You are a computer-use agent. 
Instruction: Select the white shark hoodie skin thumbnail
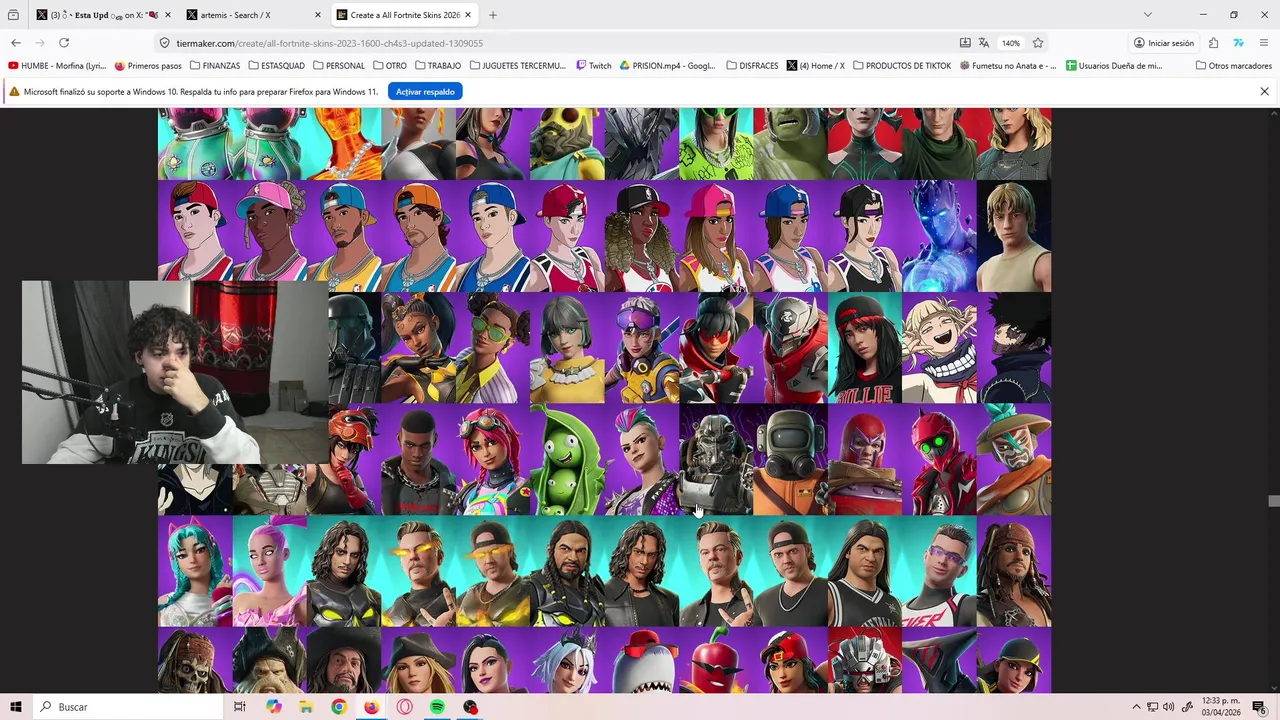pyautogui.click(x=641, y=660)
